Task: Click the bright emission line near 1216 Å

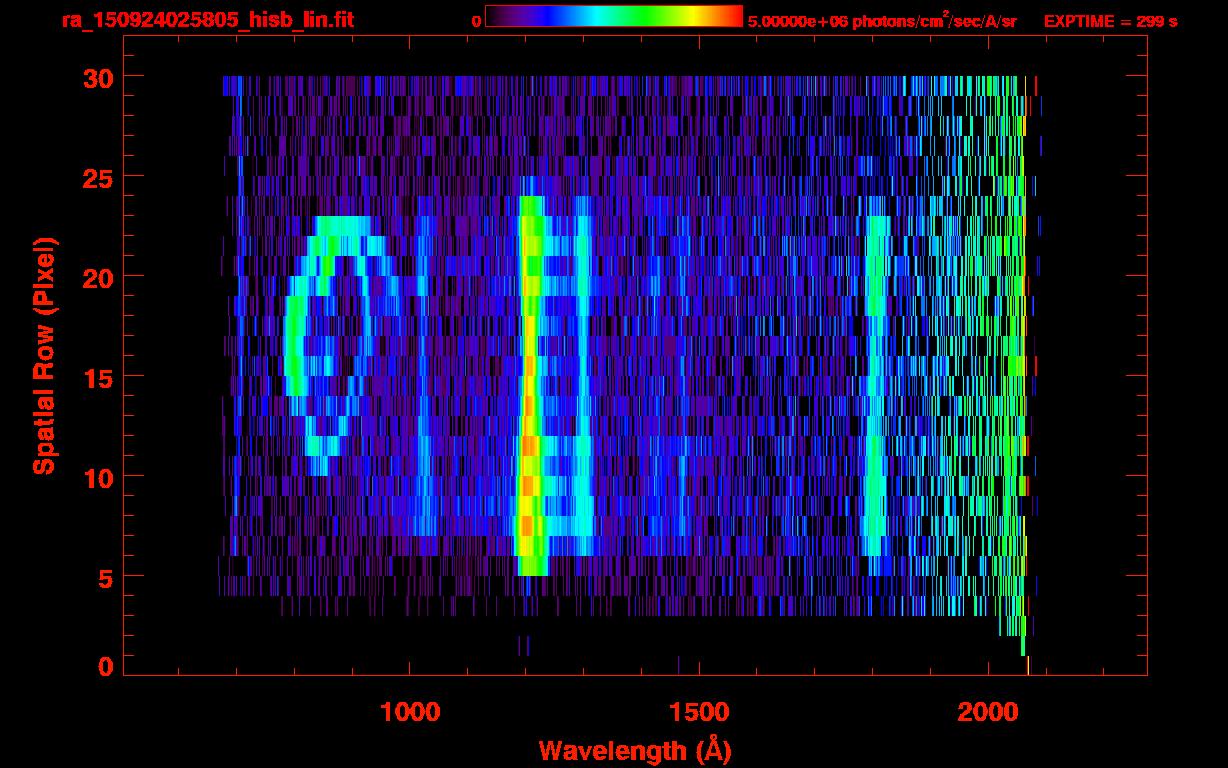Action: click(530, 385)
